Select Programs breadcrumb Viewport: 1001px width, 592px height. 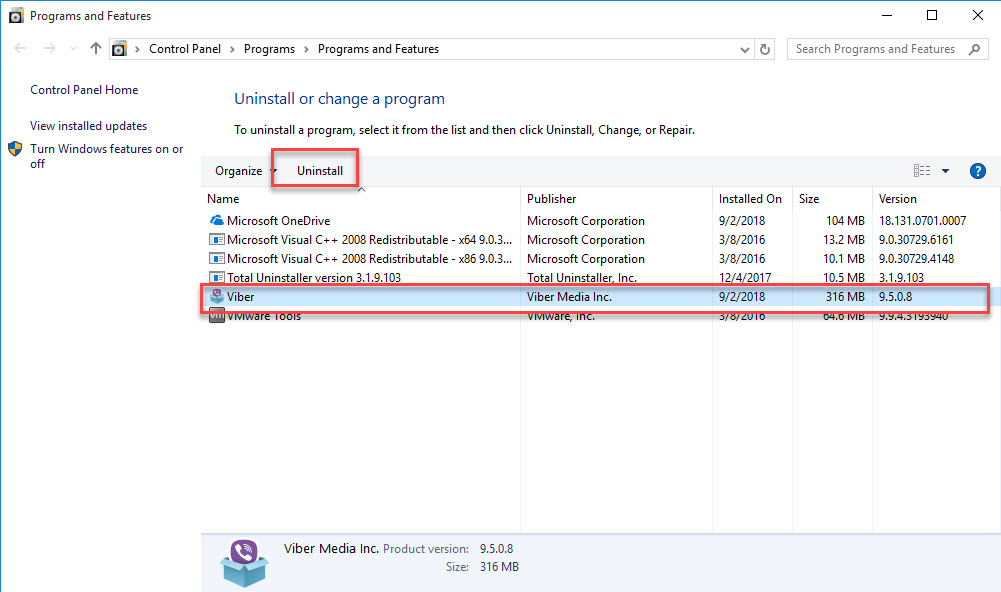269,49
